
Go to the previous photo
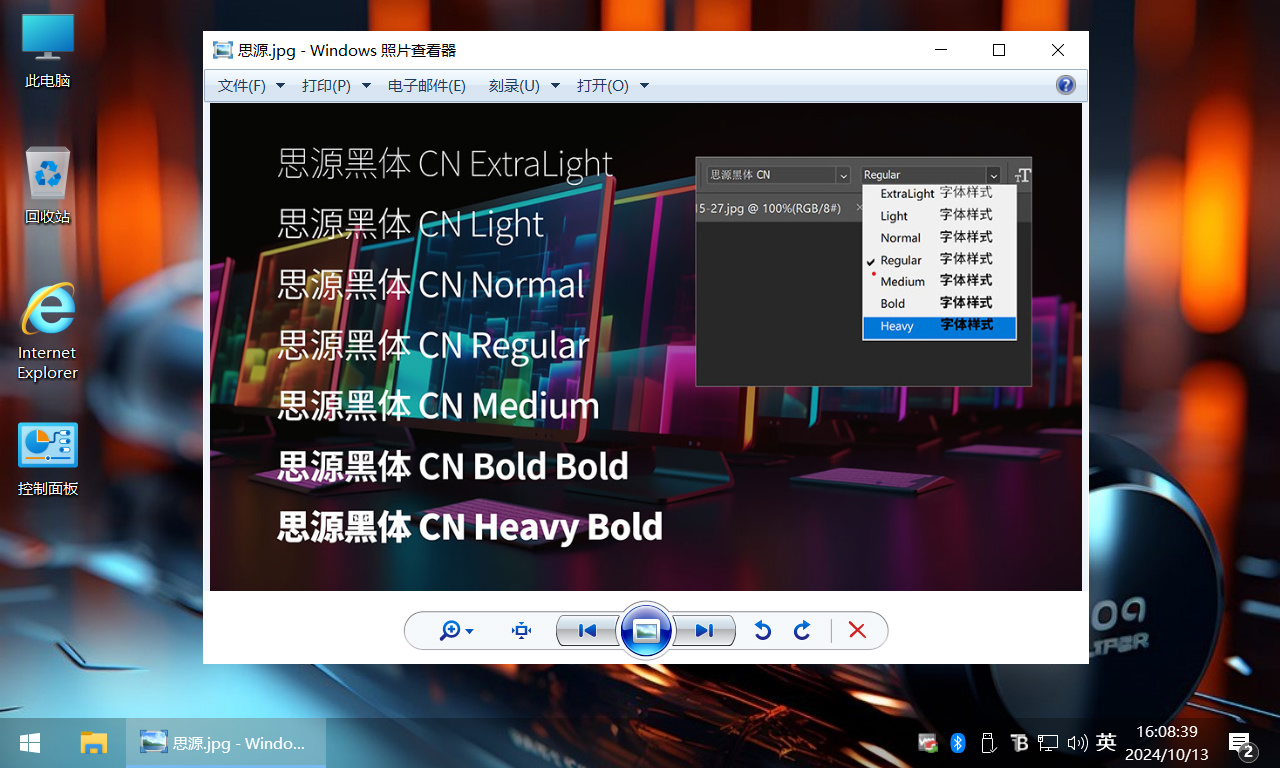pos(588,631)
